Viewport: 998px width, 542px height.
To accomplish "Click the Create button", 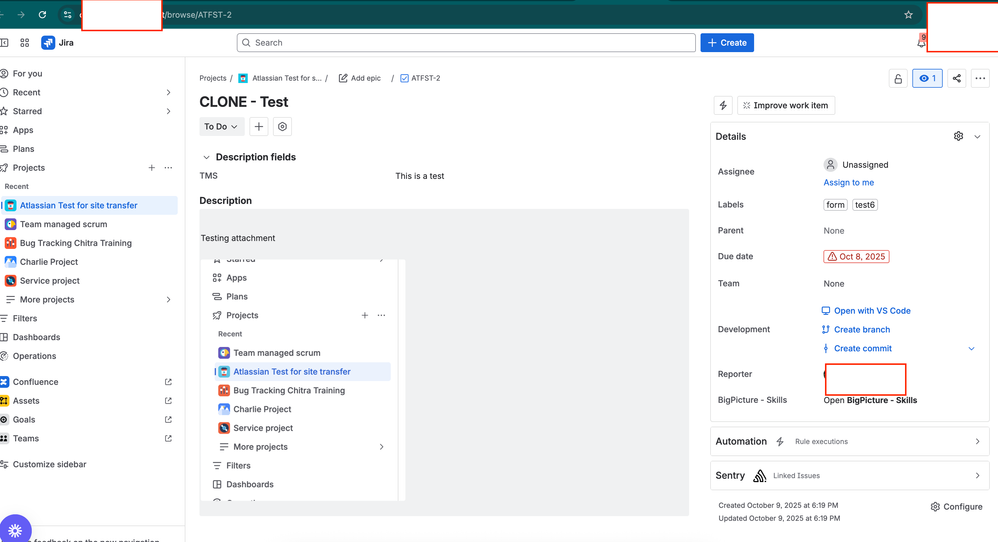I will (727, 43).
